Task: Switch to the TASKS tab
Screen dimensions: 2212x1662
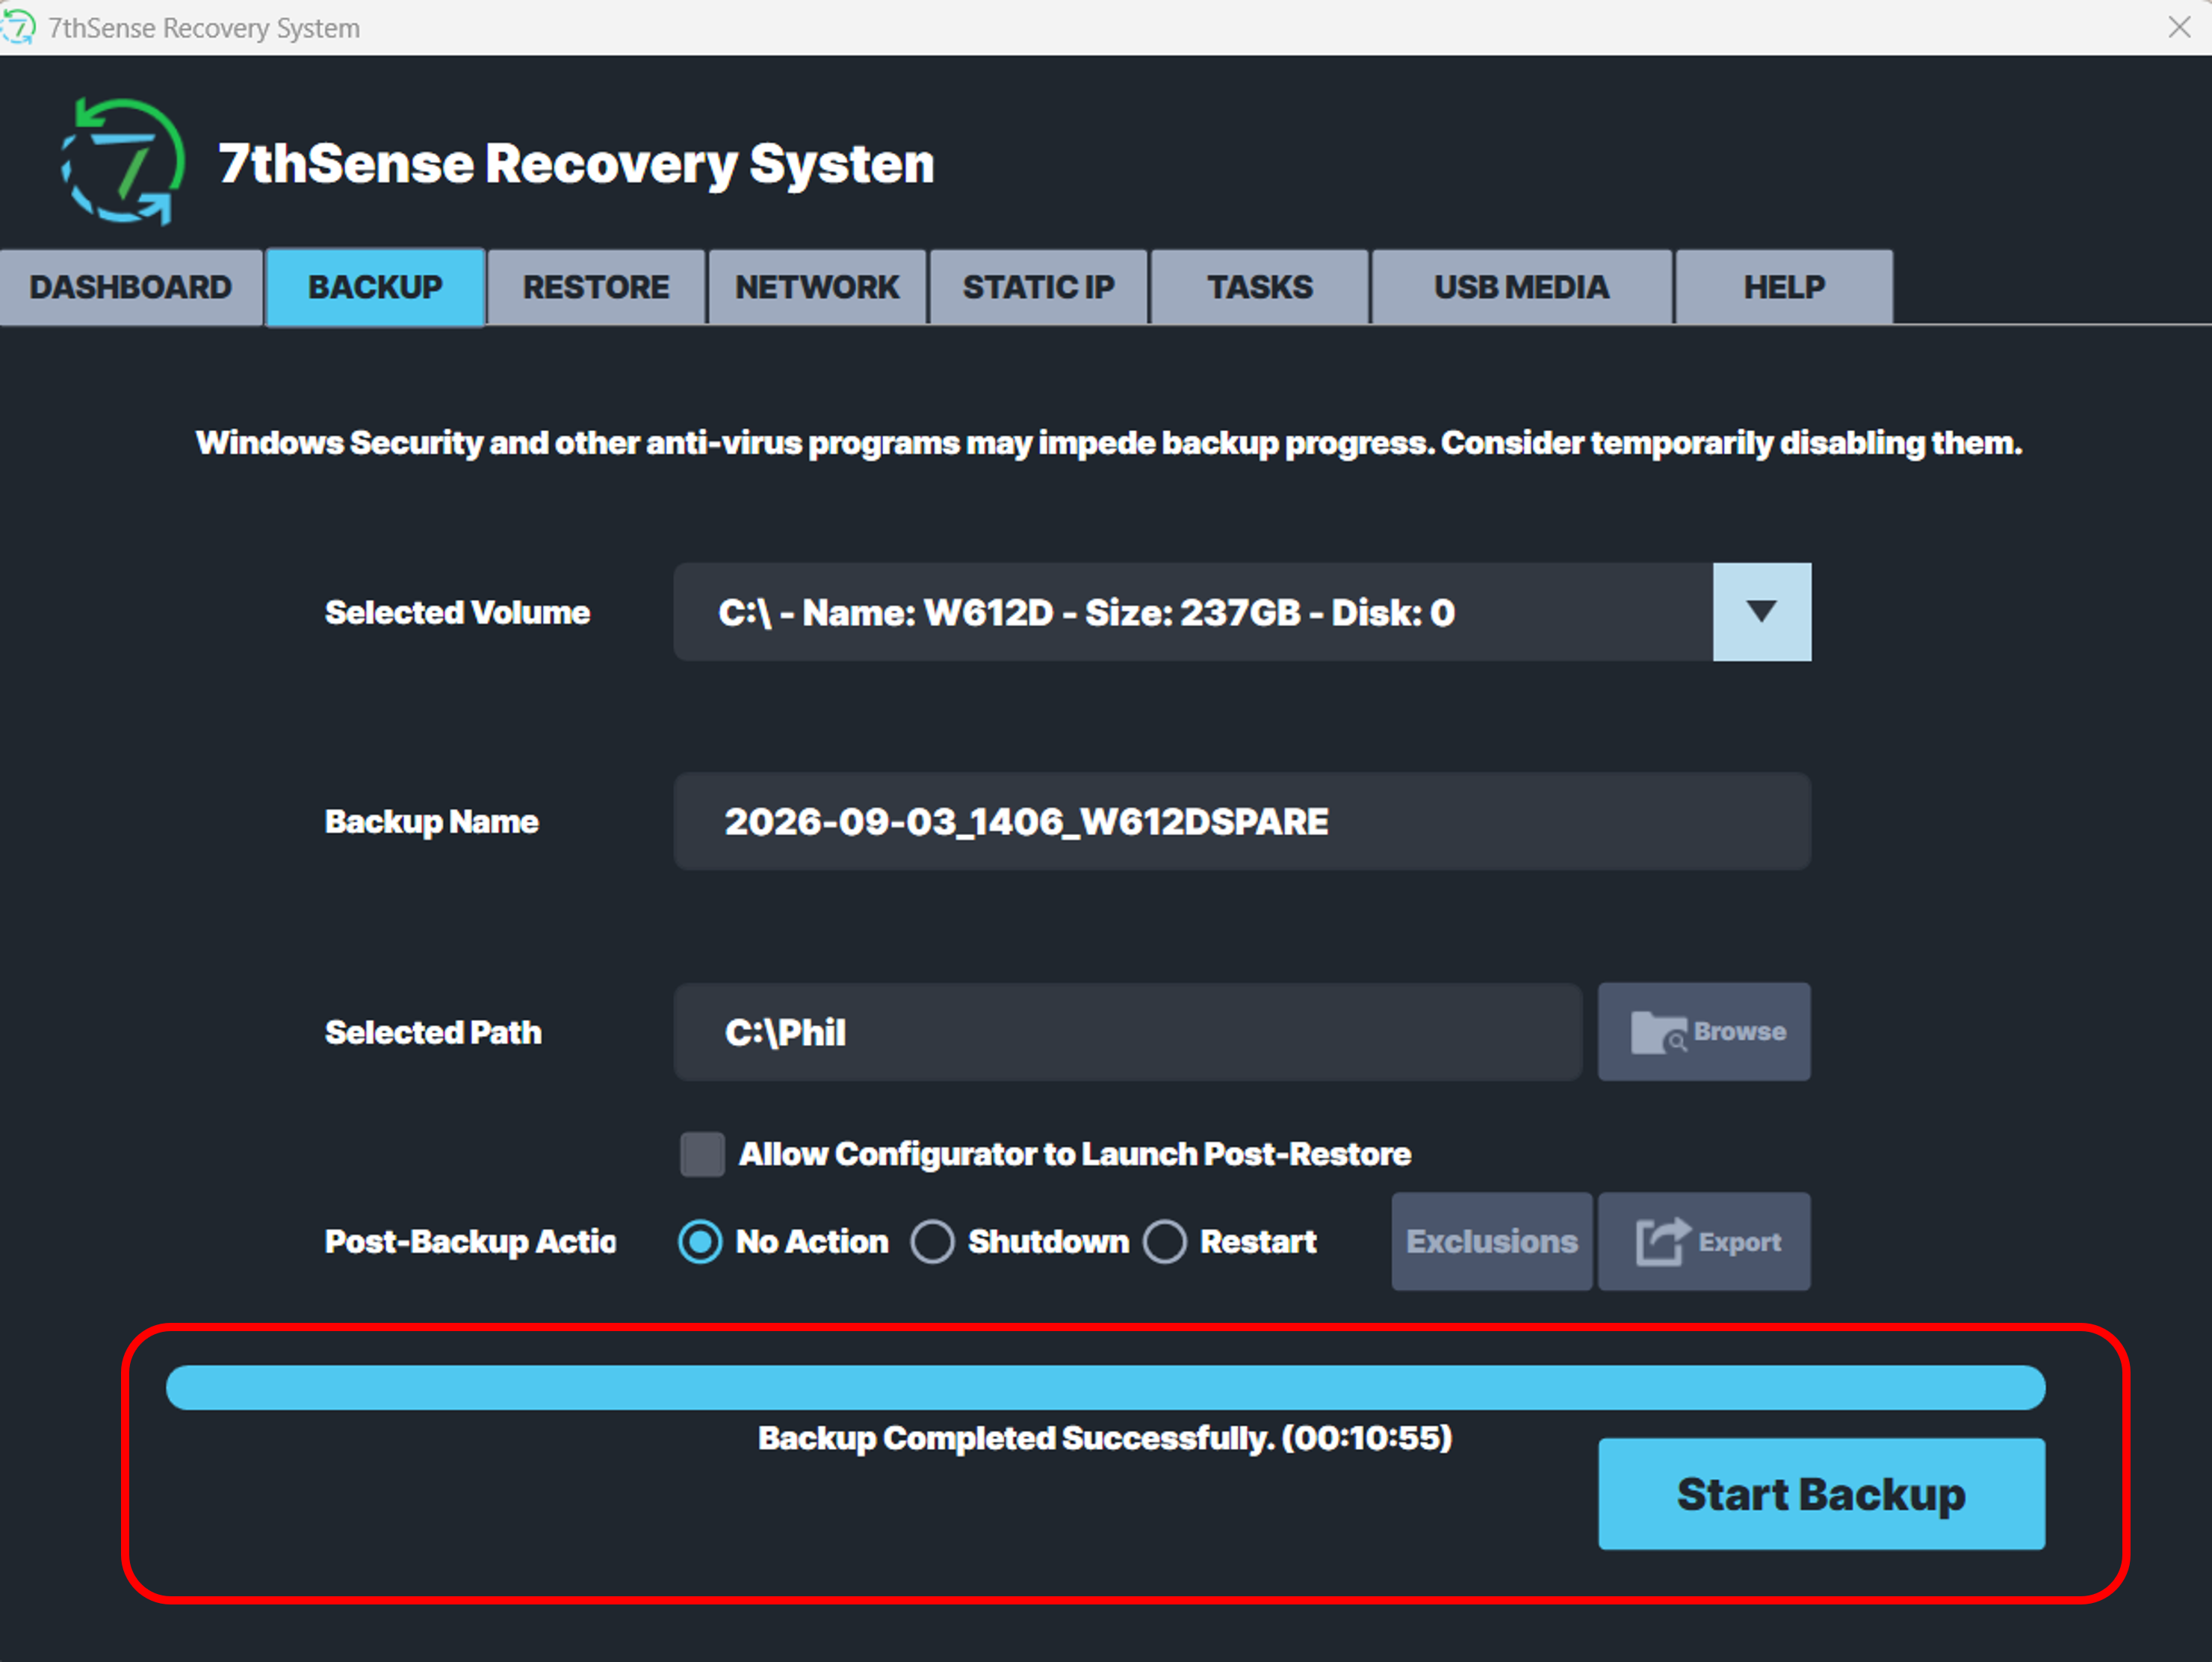Action: (x=1259, y=287)
